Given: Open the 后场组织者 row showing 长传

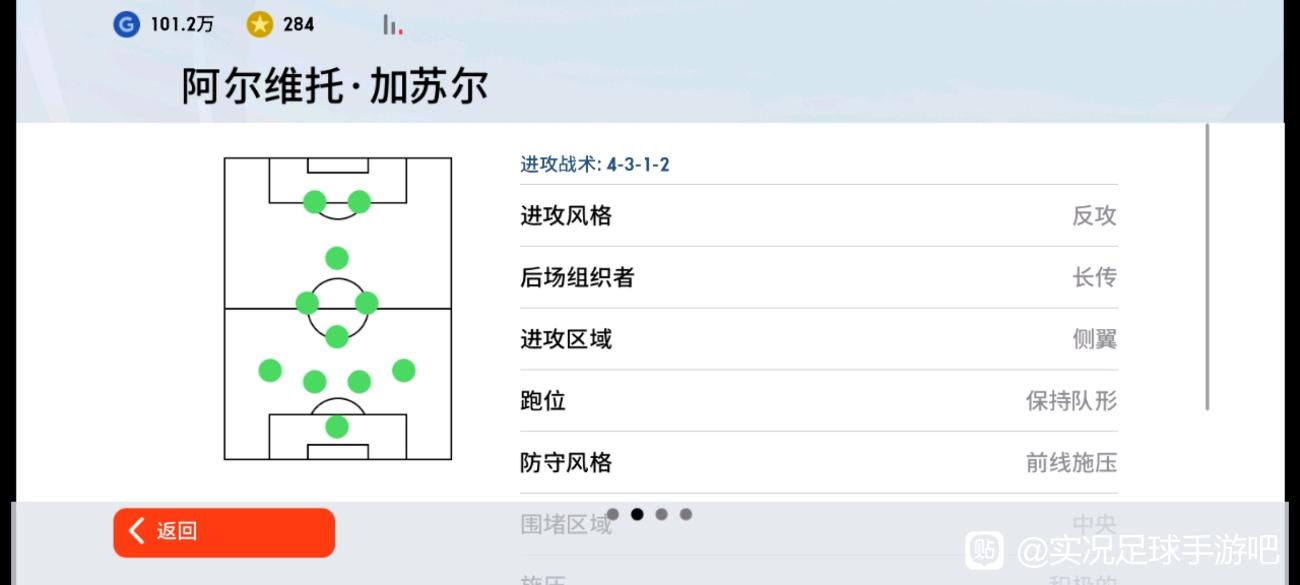Looking at the screenshot, I should (x=819, y=278).
